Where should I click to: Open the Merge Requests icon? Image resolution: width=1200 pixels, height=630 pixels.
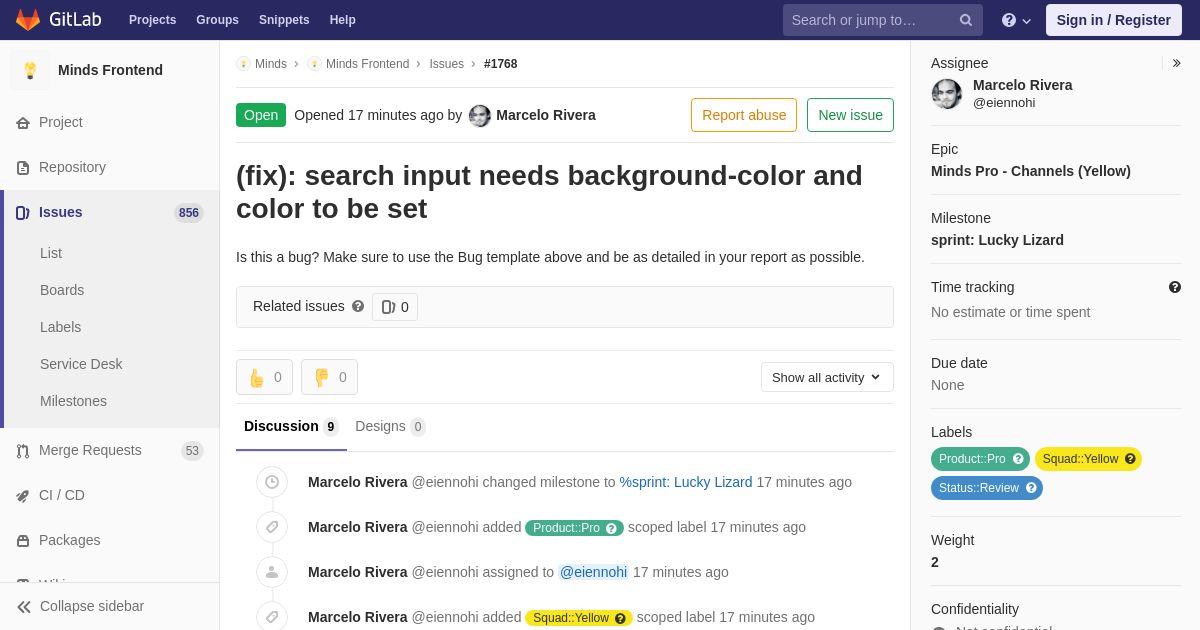[23, 451]
